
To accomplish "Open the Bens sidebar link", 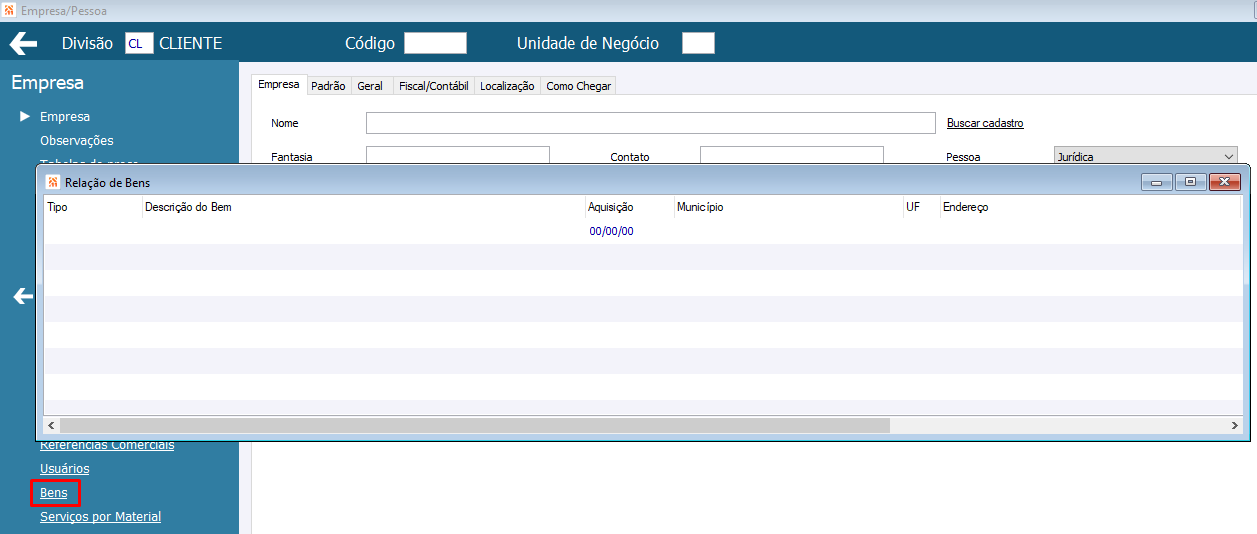I will click(x=54, y=493).
